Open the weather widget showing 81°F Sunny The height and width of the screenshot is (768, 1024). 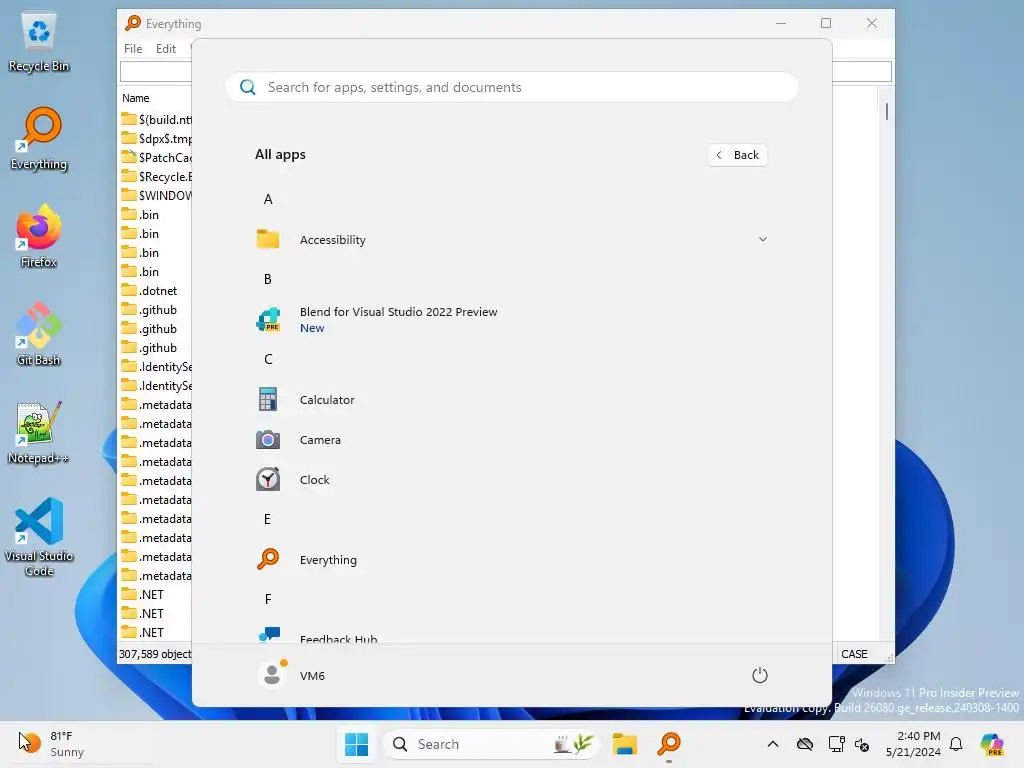(x=52, y=744)
